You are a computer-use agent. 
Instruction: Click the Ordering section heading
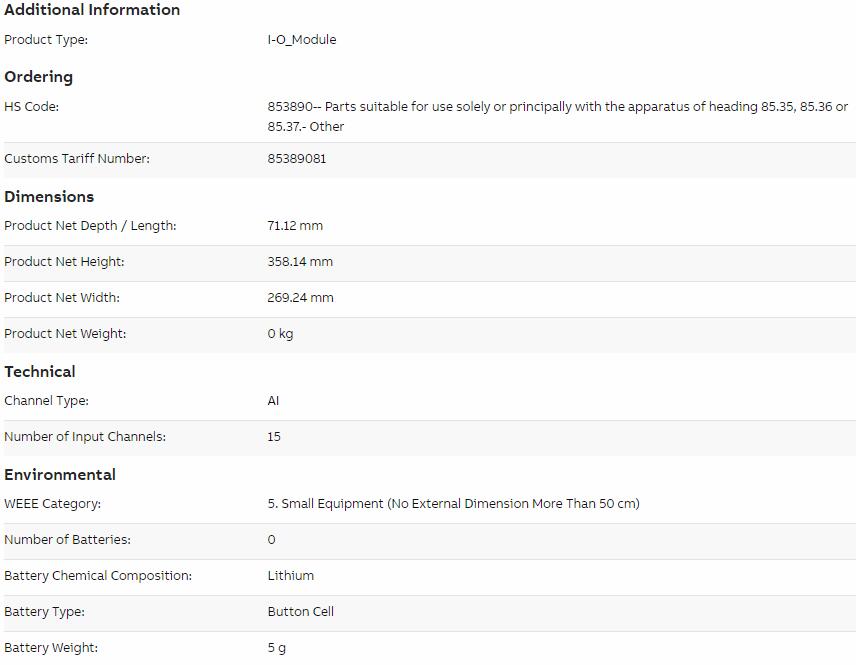coord(38,77)
